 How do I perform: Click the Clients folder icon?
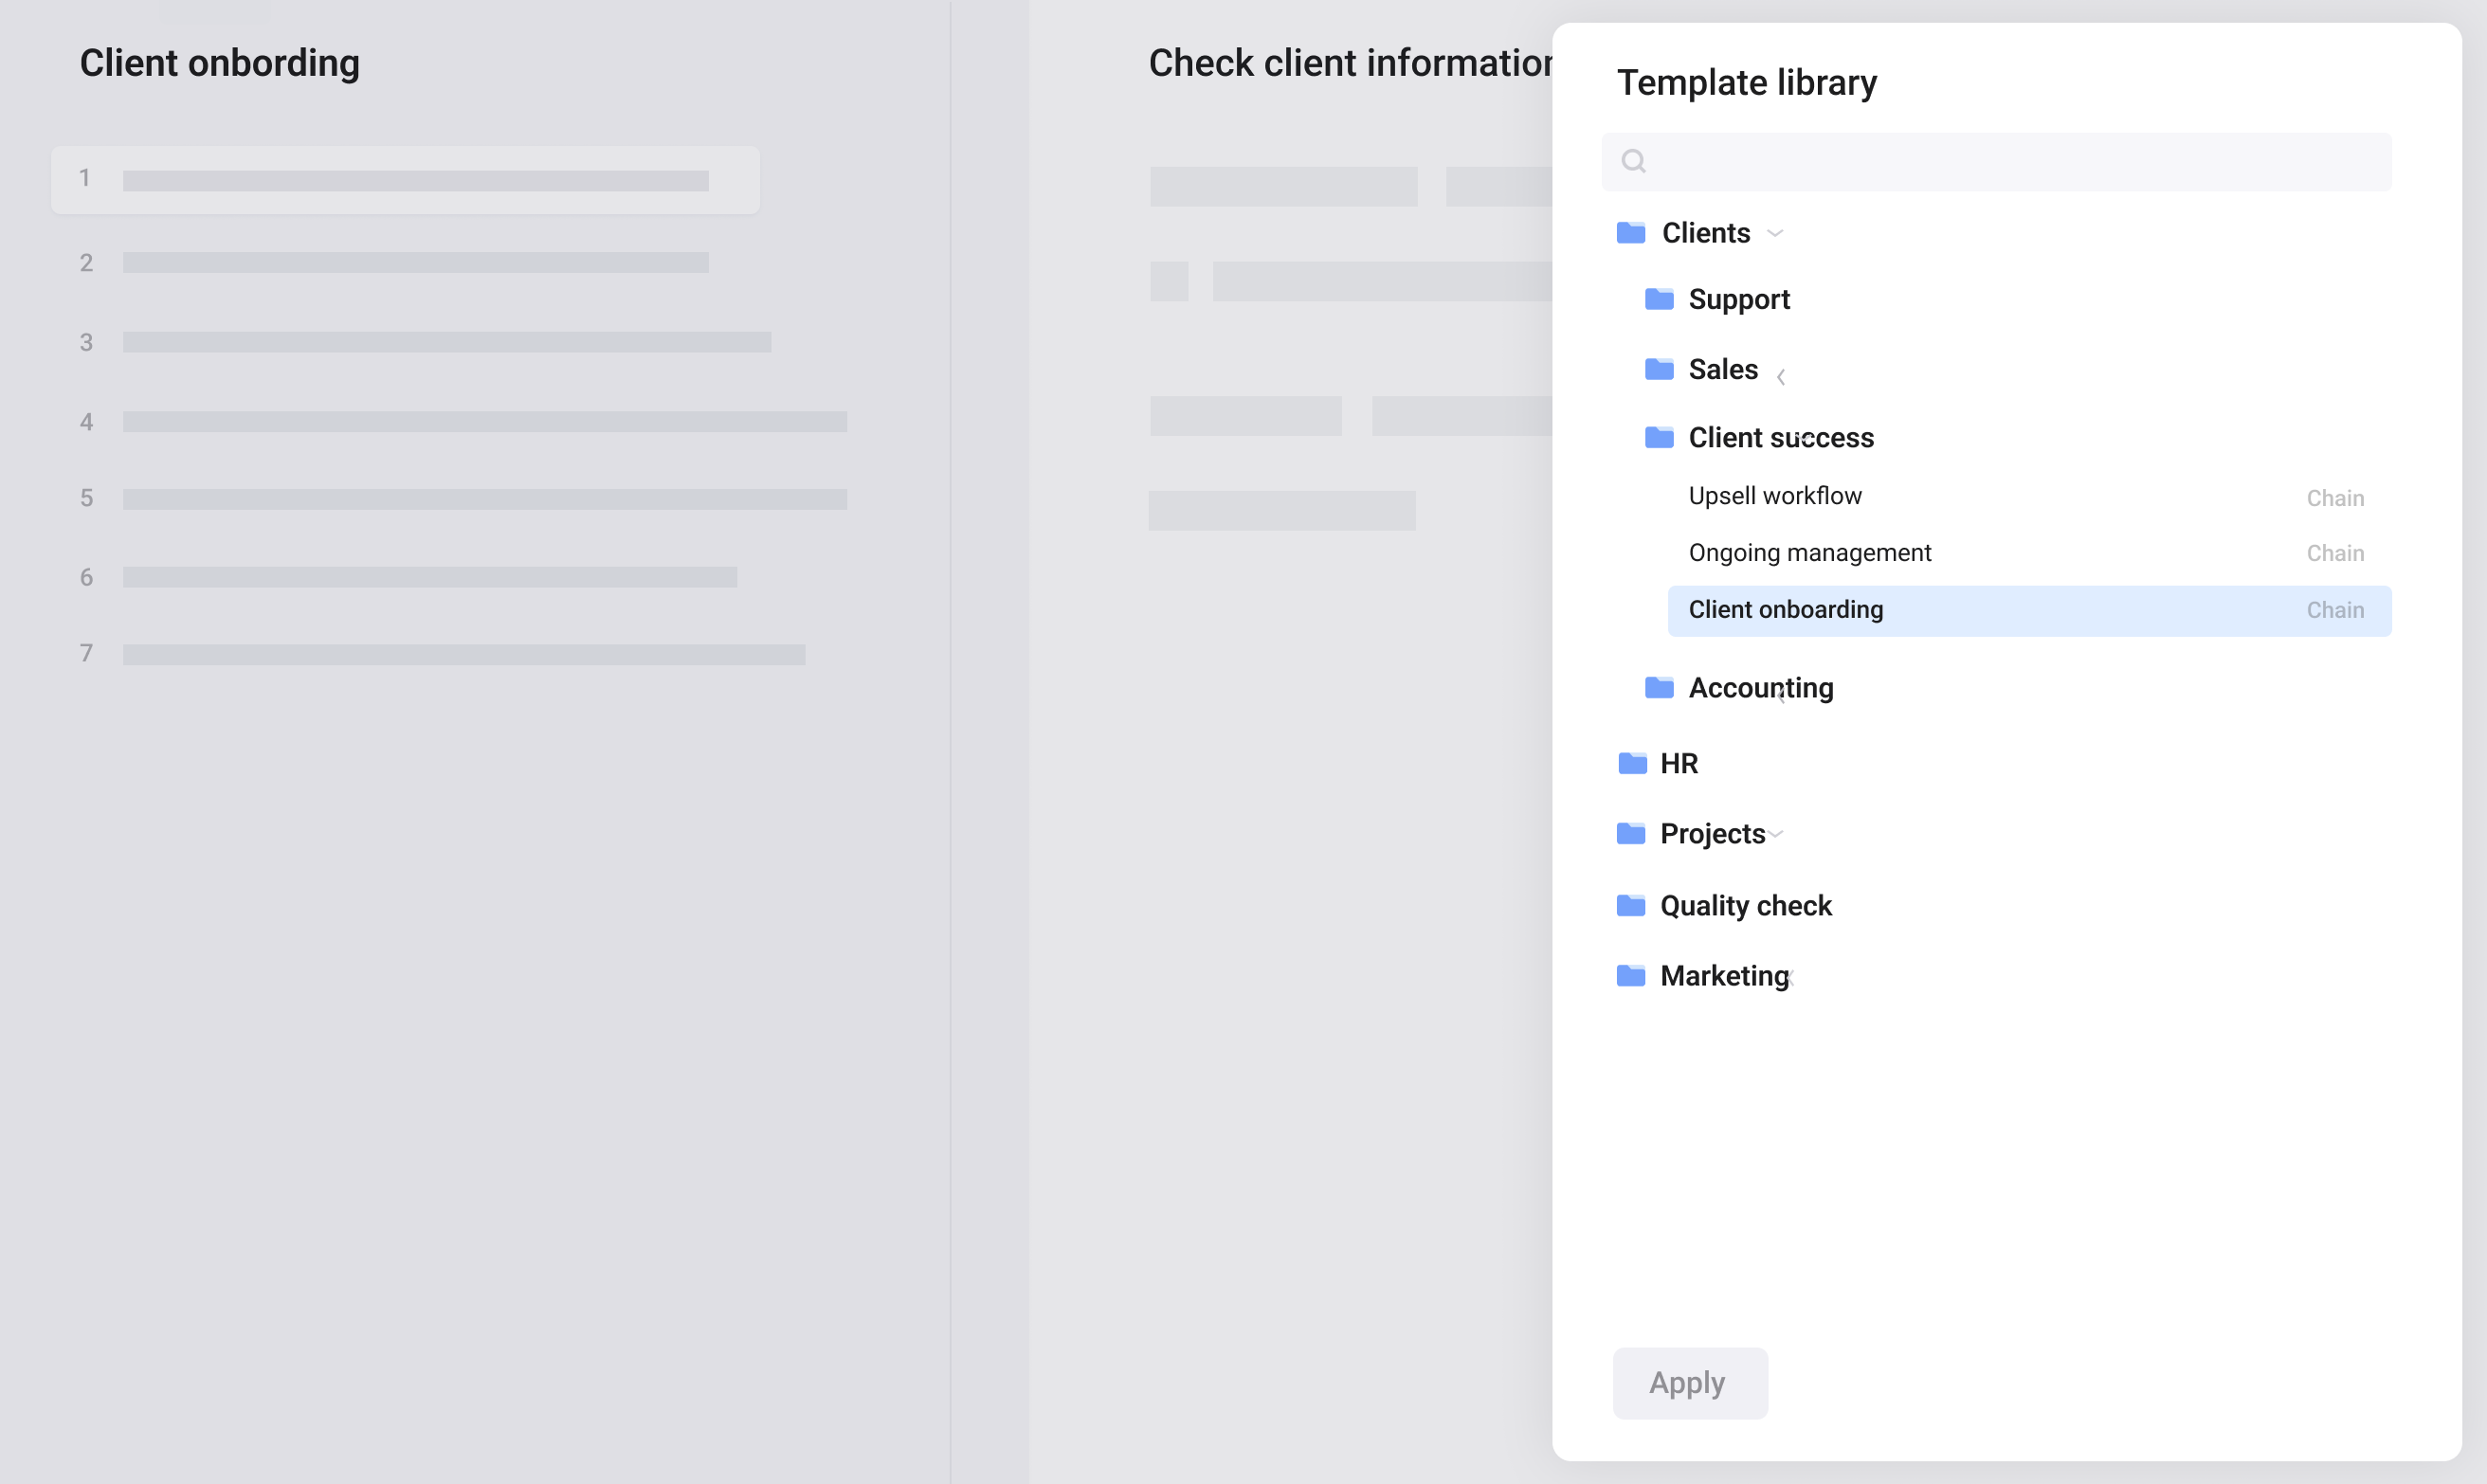(x=1631, y=233)
